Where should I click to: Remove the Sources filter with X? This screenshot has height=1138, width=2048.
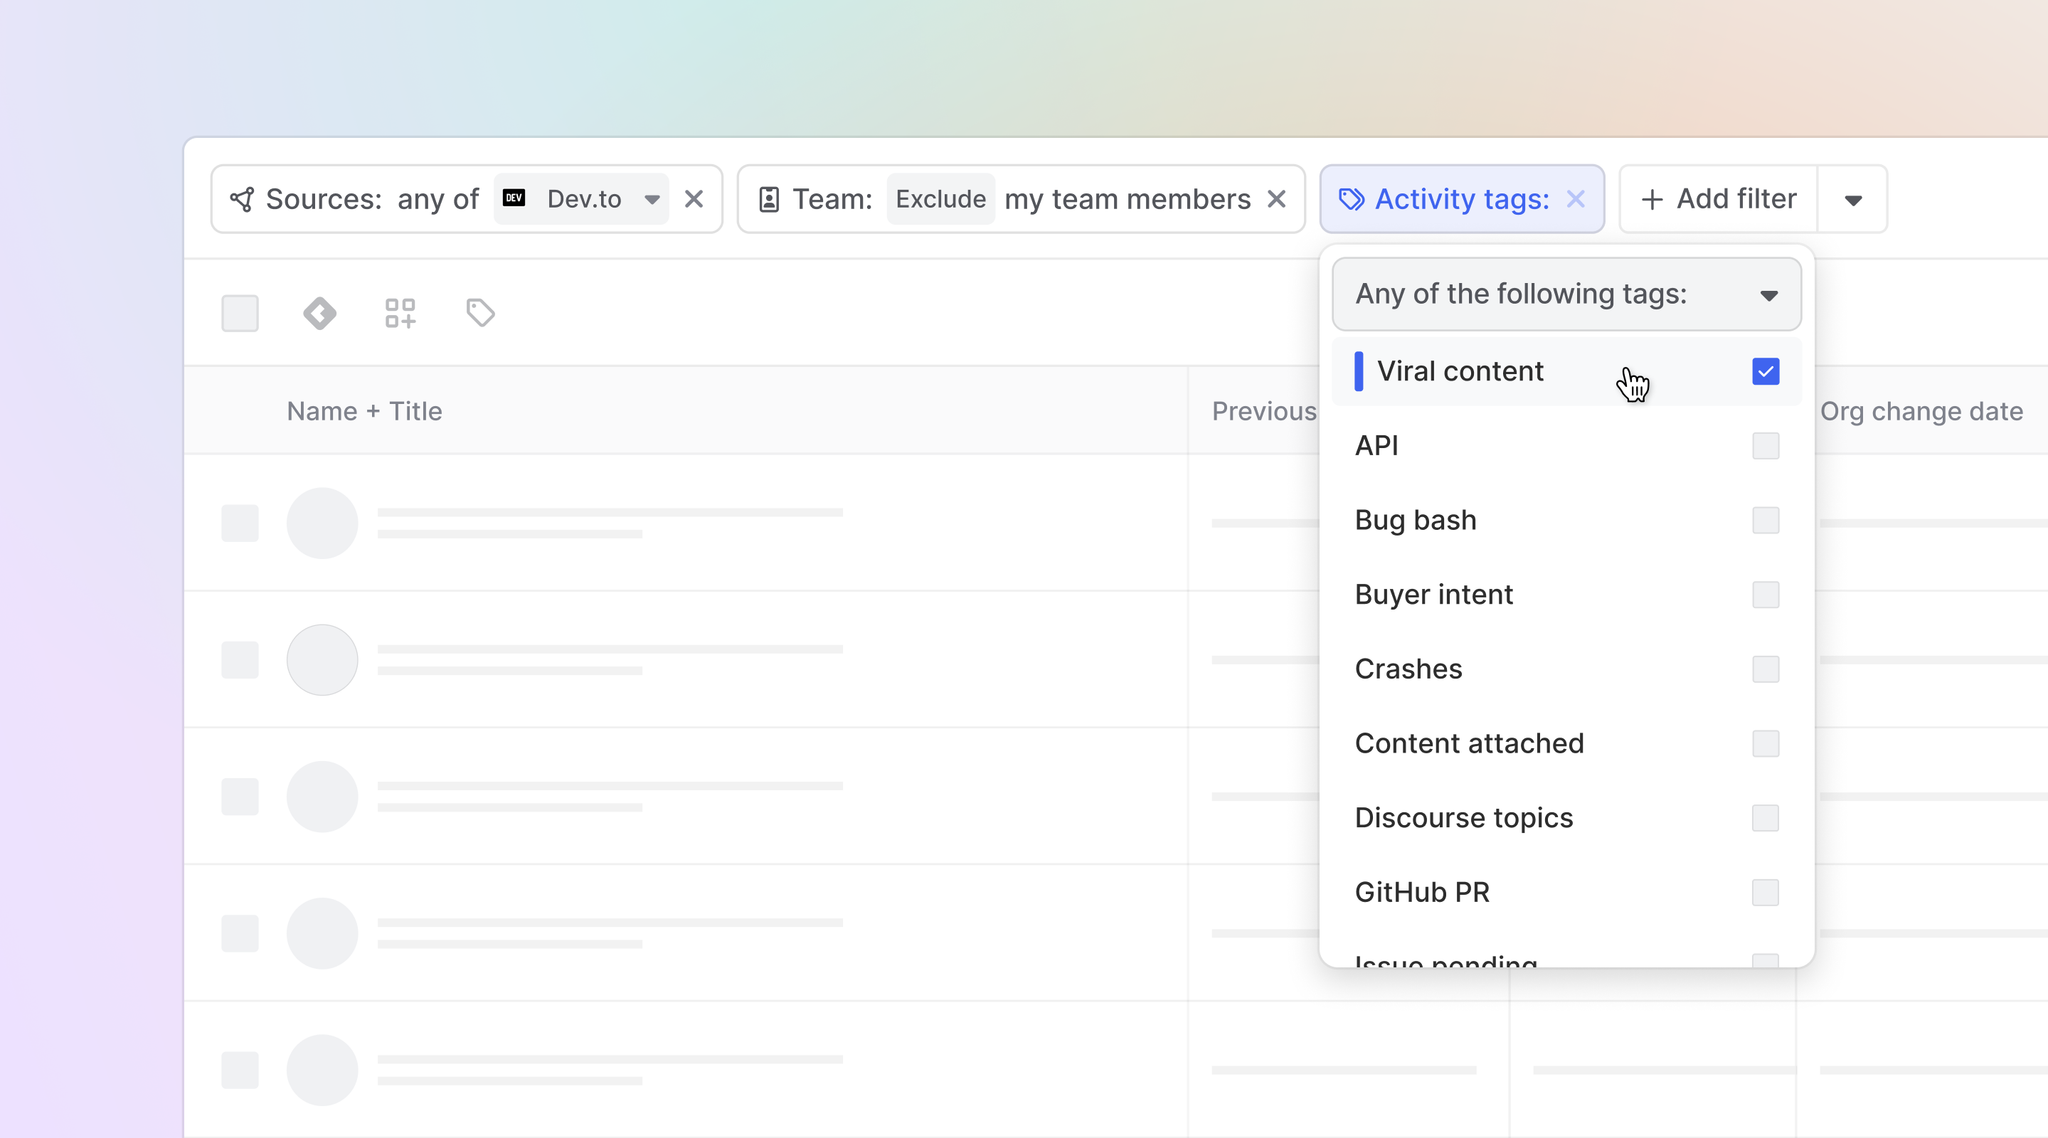coord(694,199)
